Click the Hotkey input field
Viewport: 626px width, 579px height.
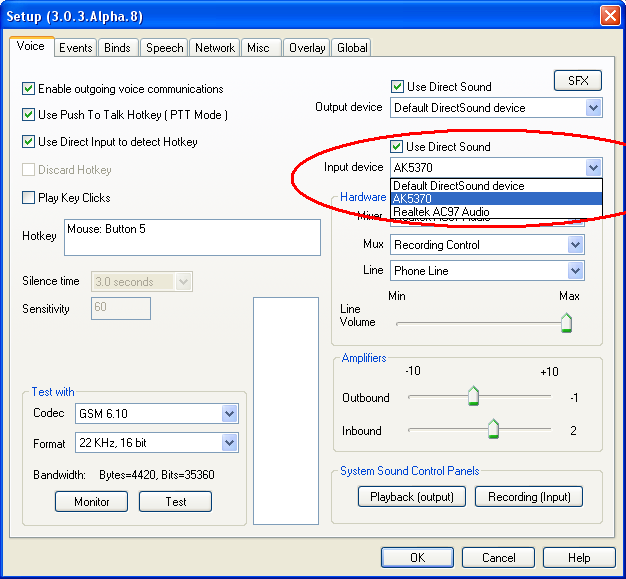192,237
